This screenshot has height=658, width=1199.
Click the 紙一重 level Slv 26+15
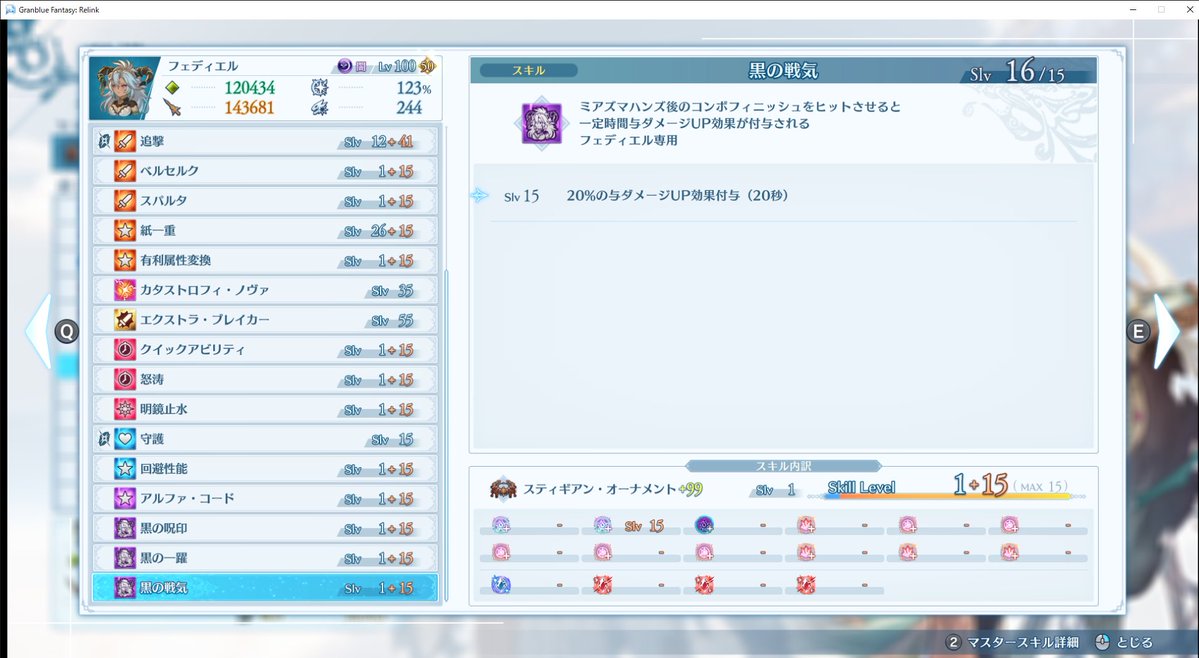(379, 232)
